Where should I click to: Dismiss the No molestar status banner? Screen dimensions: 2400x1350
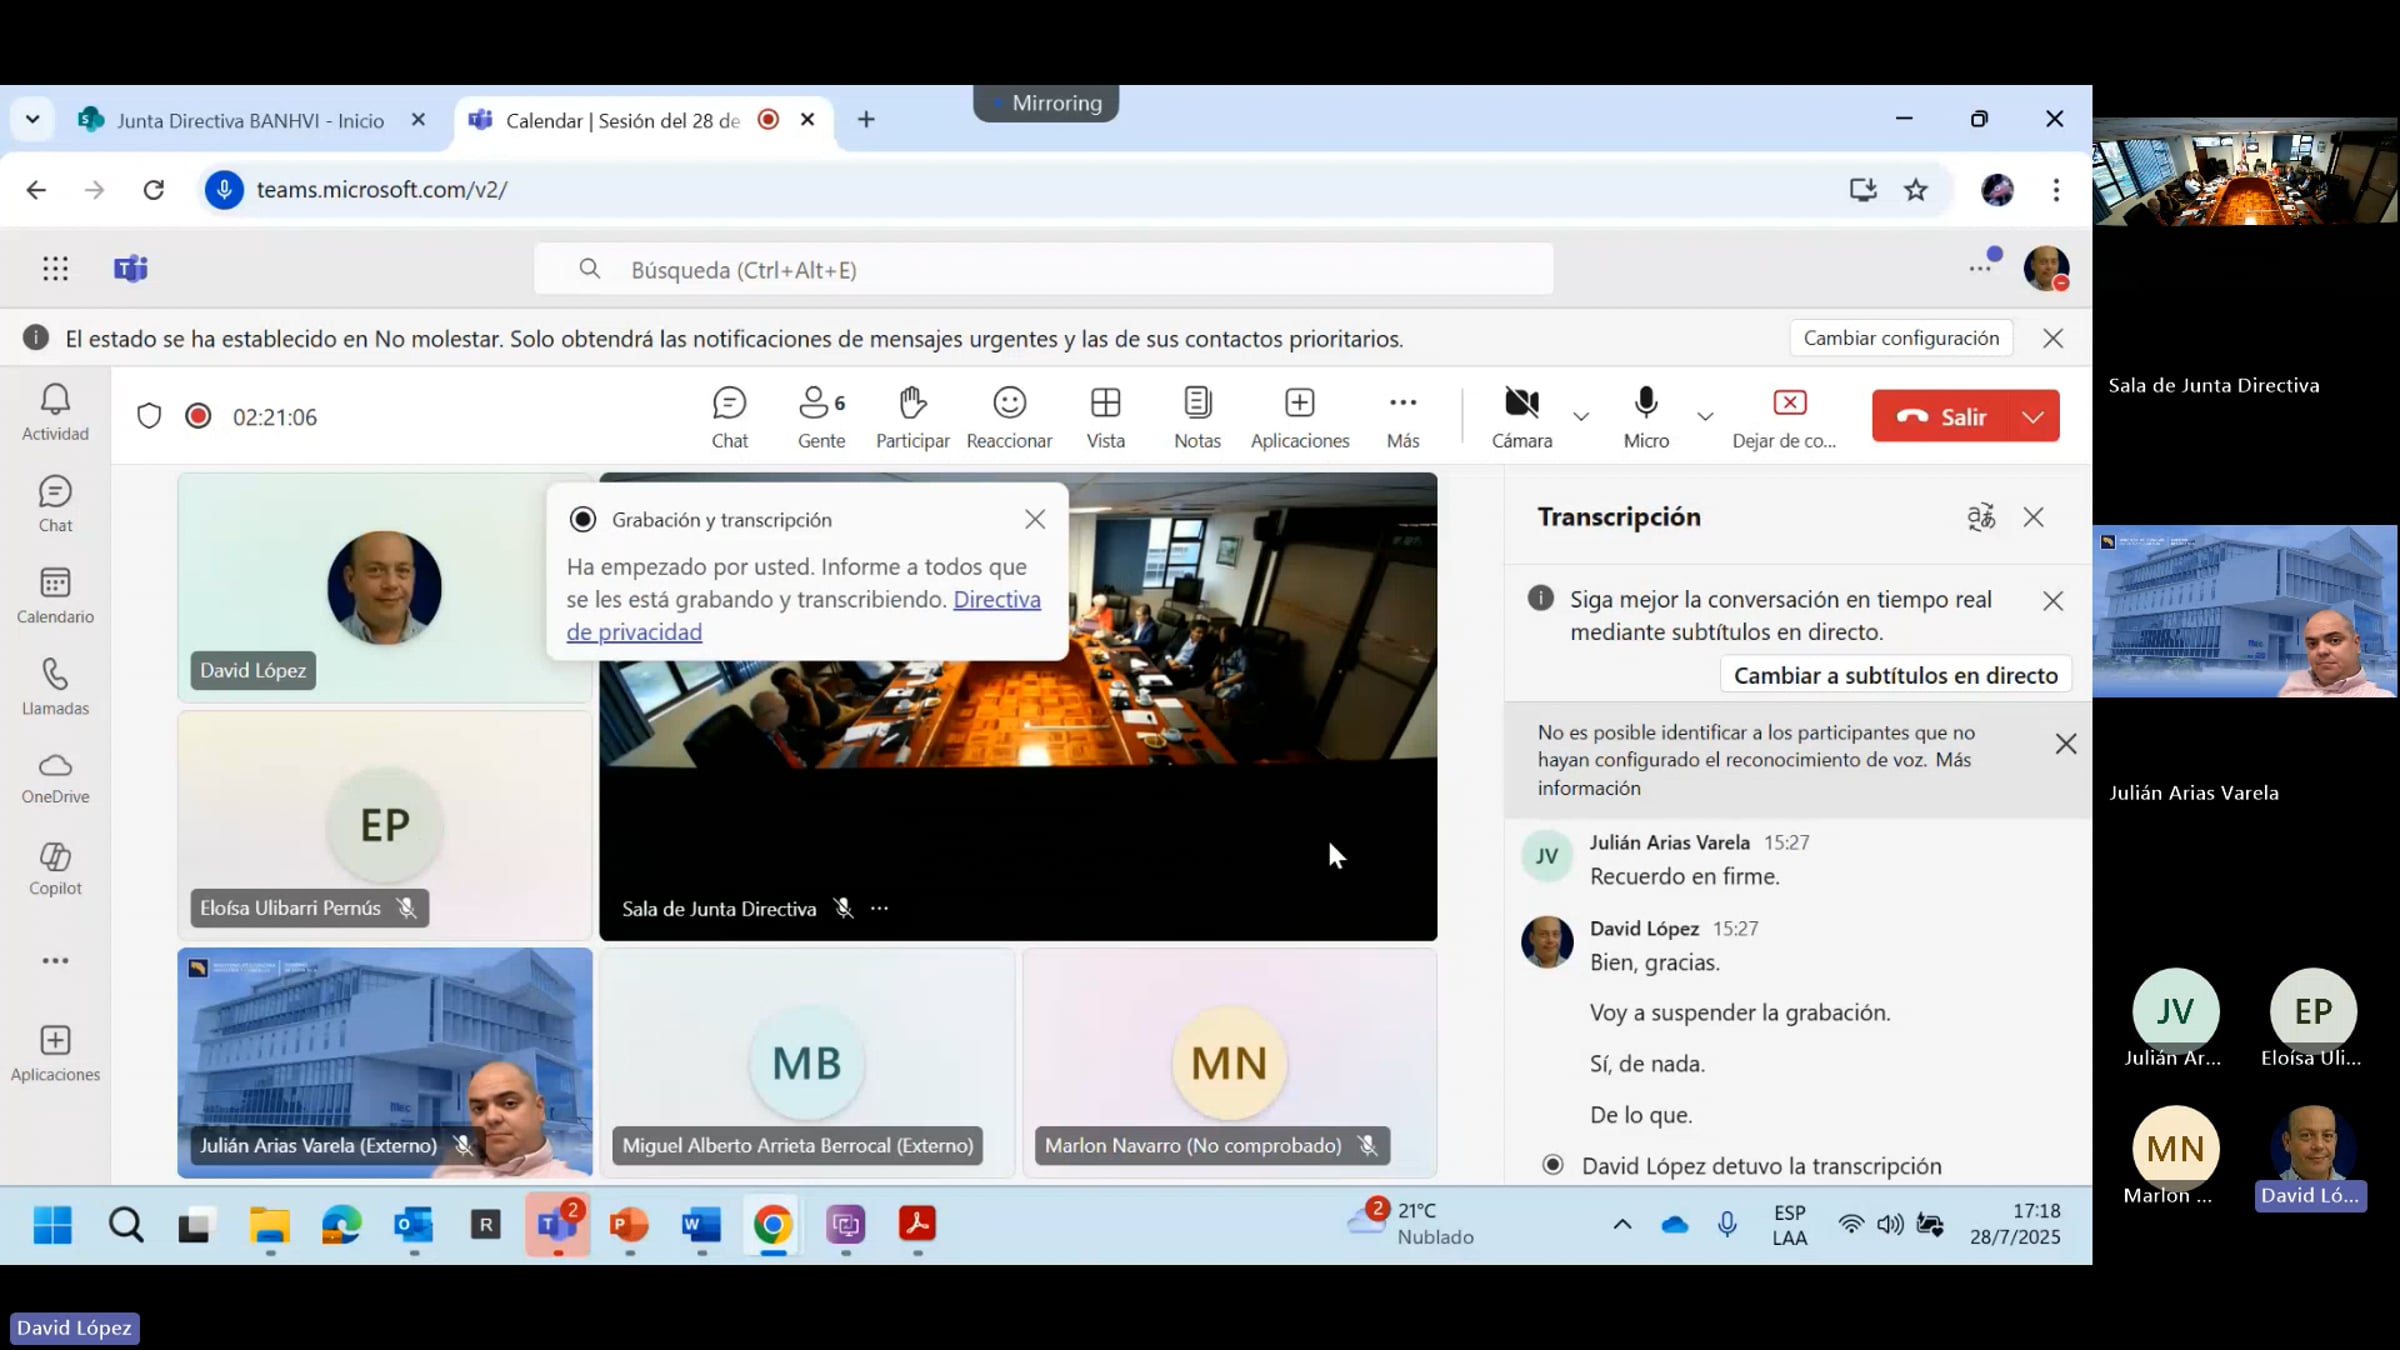tap(2052, 338)
